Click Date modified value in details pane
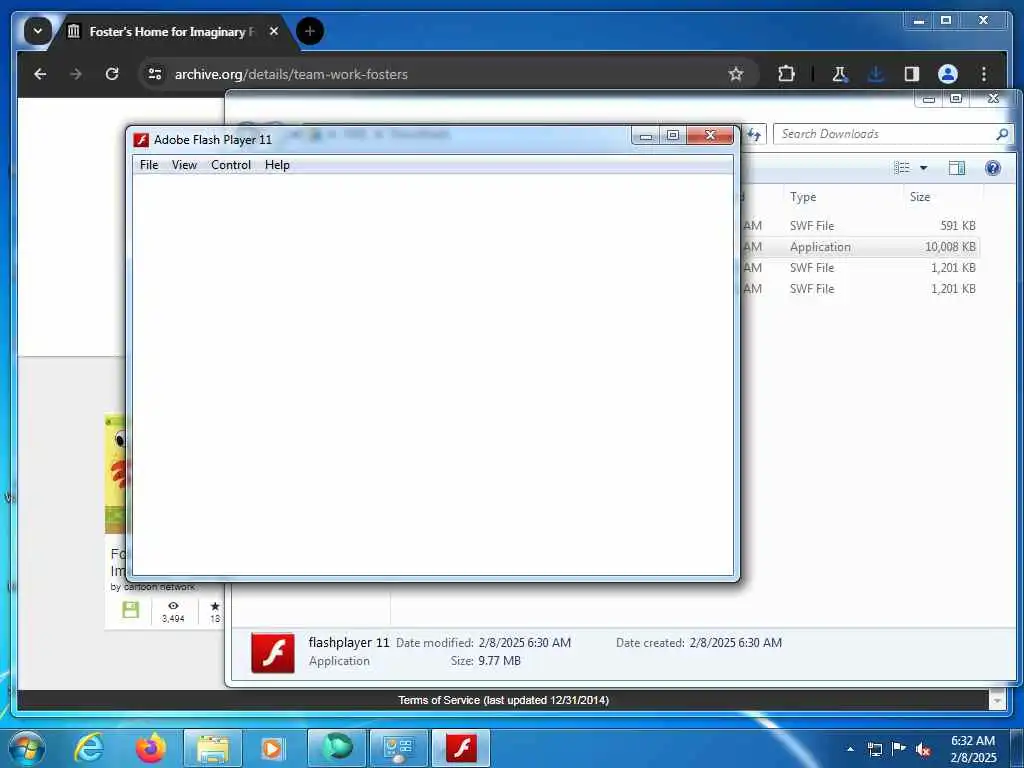This screenshot has height=768, width=1024. tap(524, 643)
